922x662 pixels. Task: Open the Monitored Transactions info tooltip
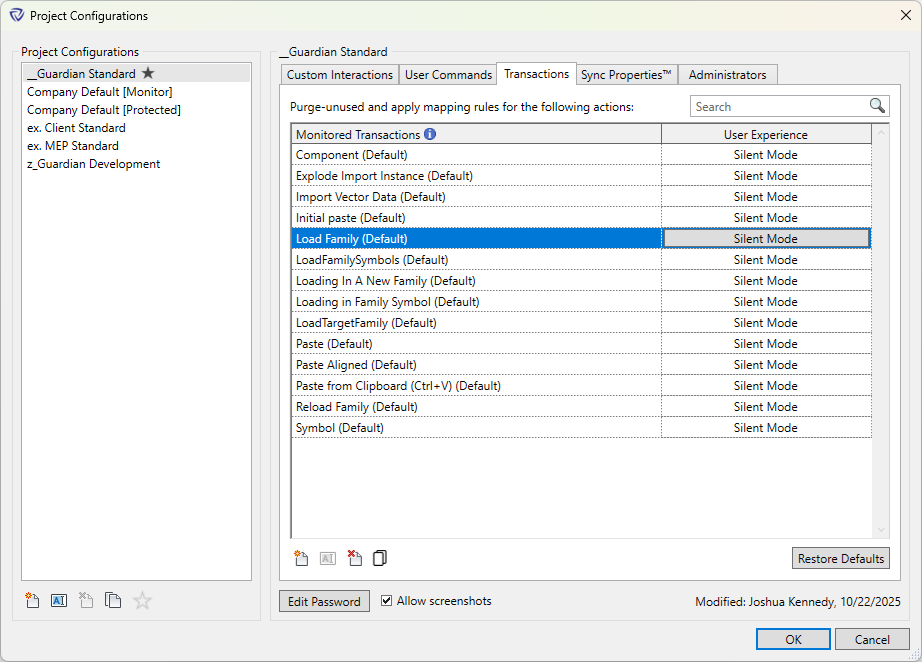[x=429, y=133]
